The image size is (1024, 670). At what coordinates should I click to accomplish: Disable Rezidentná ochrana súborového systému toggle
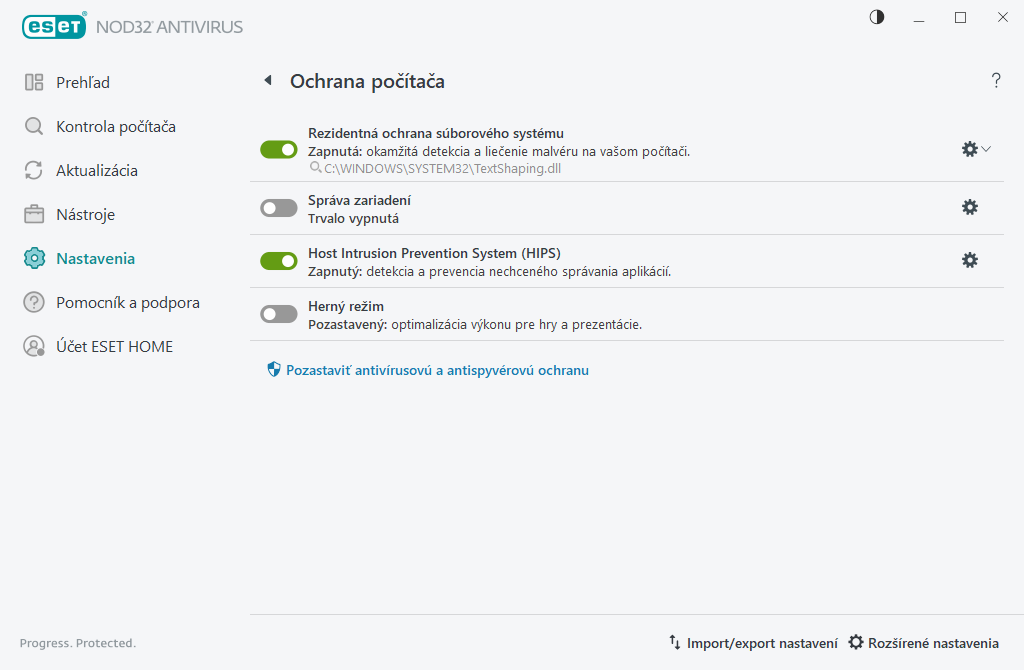tap(279, 149)
